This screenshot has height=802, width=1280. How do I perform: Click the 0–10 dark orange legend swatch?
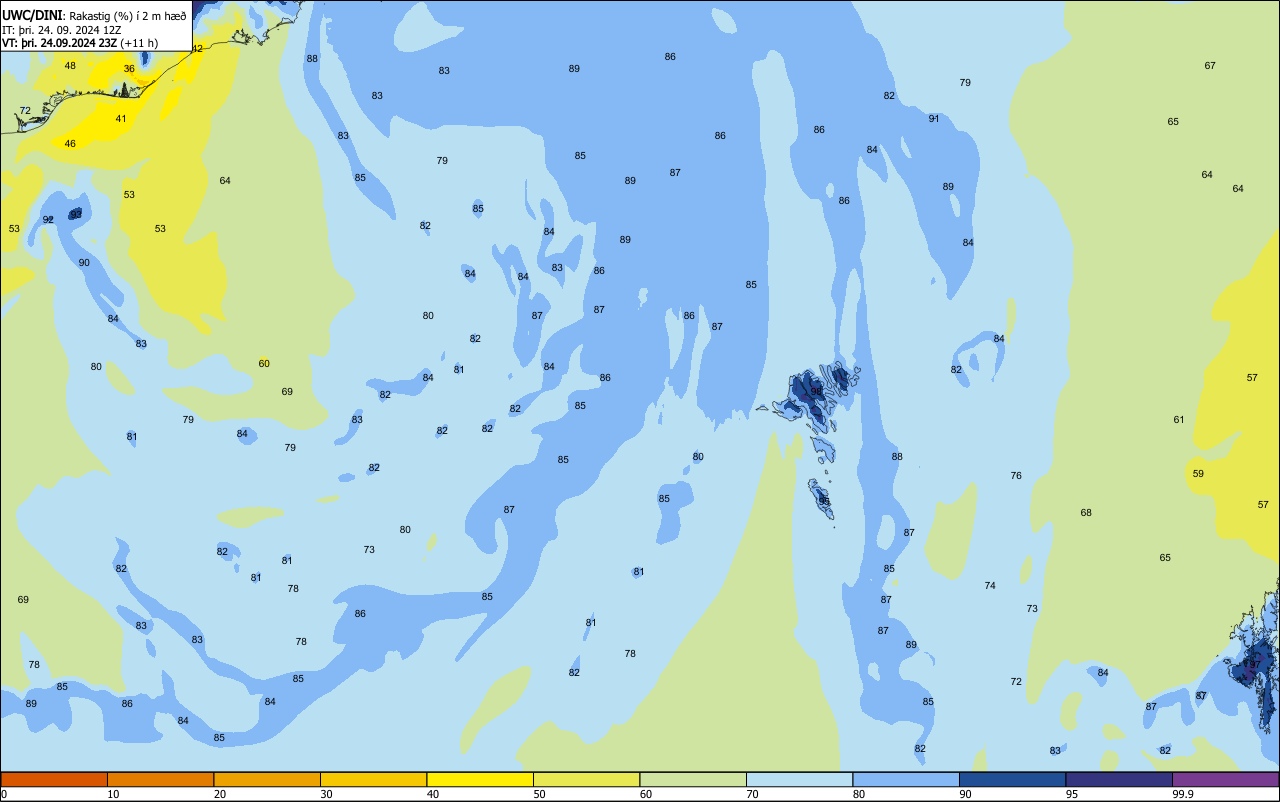point(54,779)
